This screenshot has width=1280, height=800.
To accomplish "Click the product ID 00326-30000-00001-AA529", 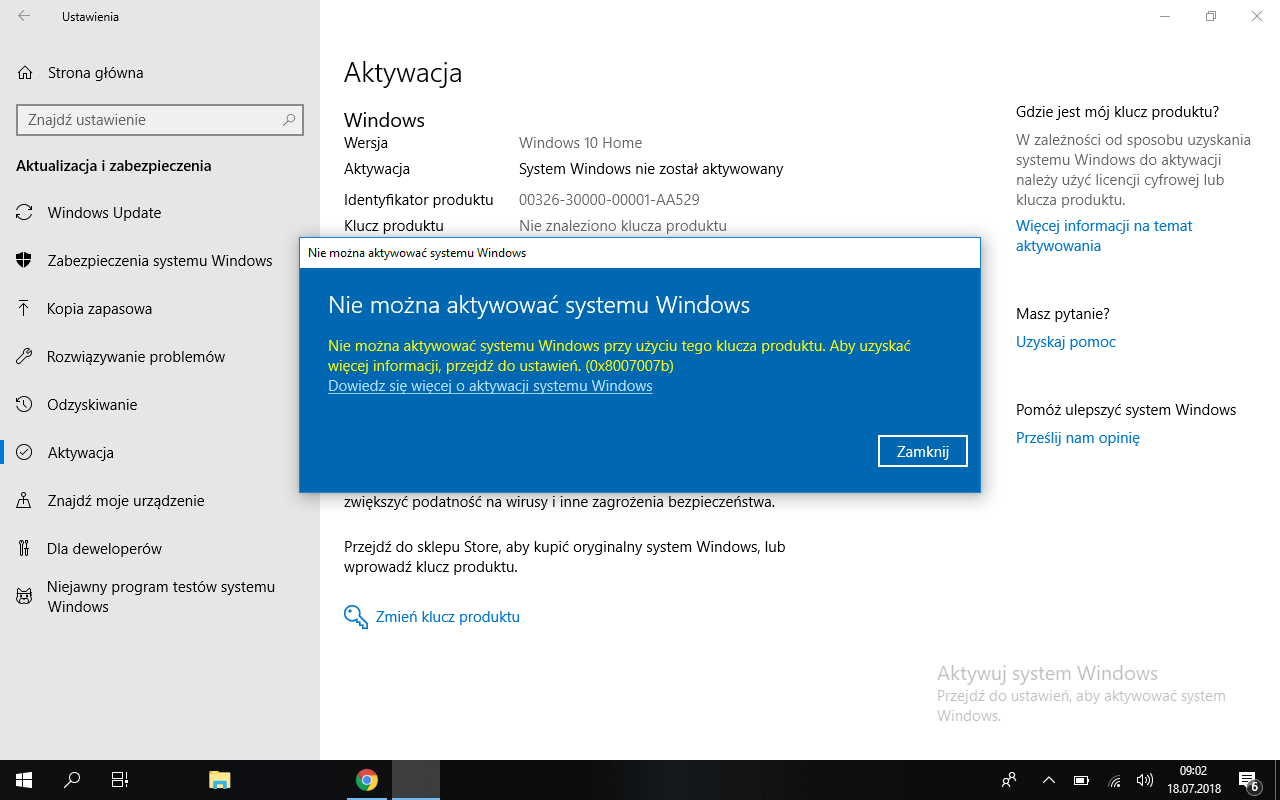I will (x=609, y=200).
